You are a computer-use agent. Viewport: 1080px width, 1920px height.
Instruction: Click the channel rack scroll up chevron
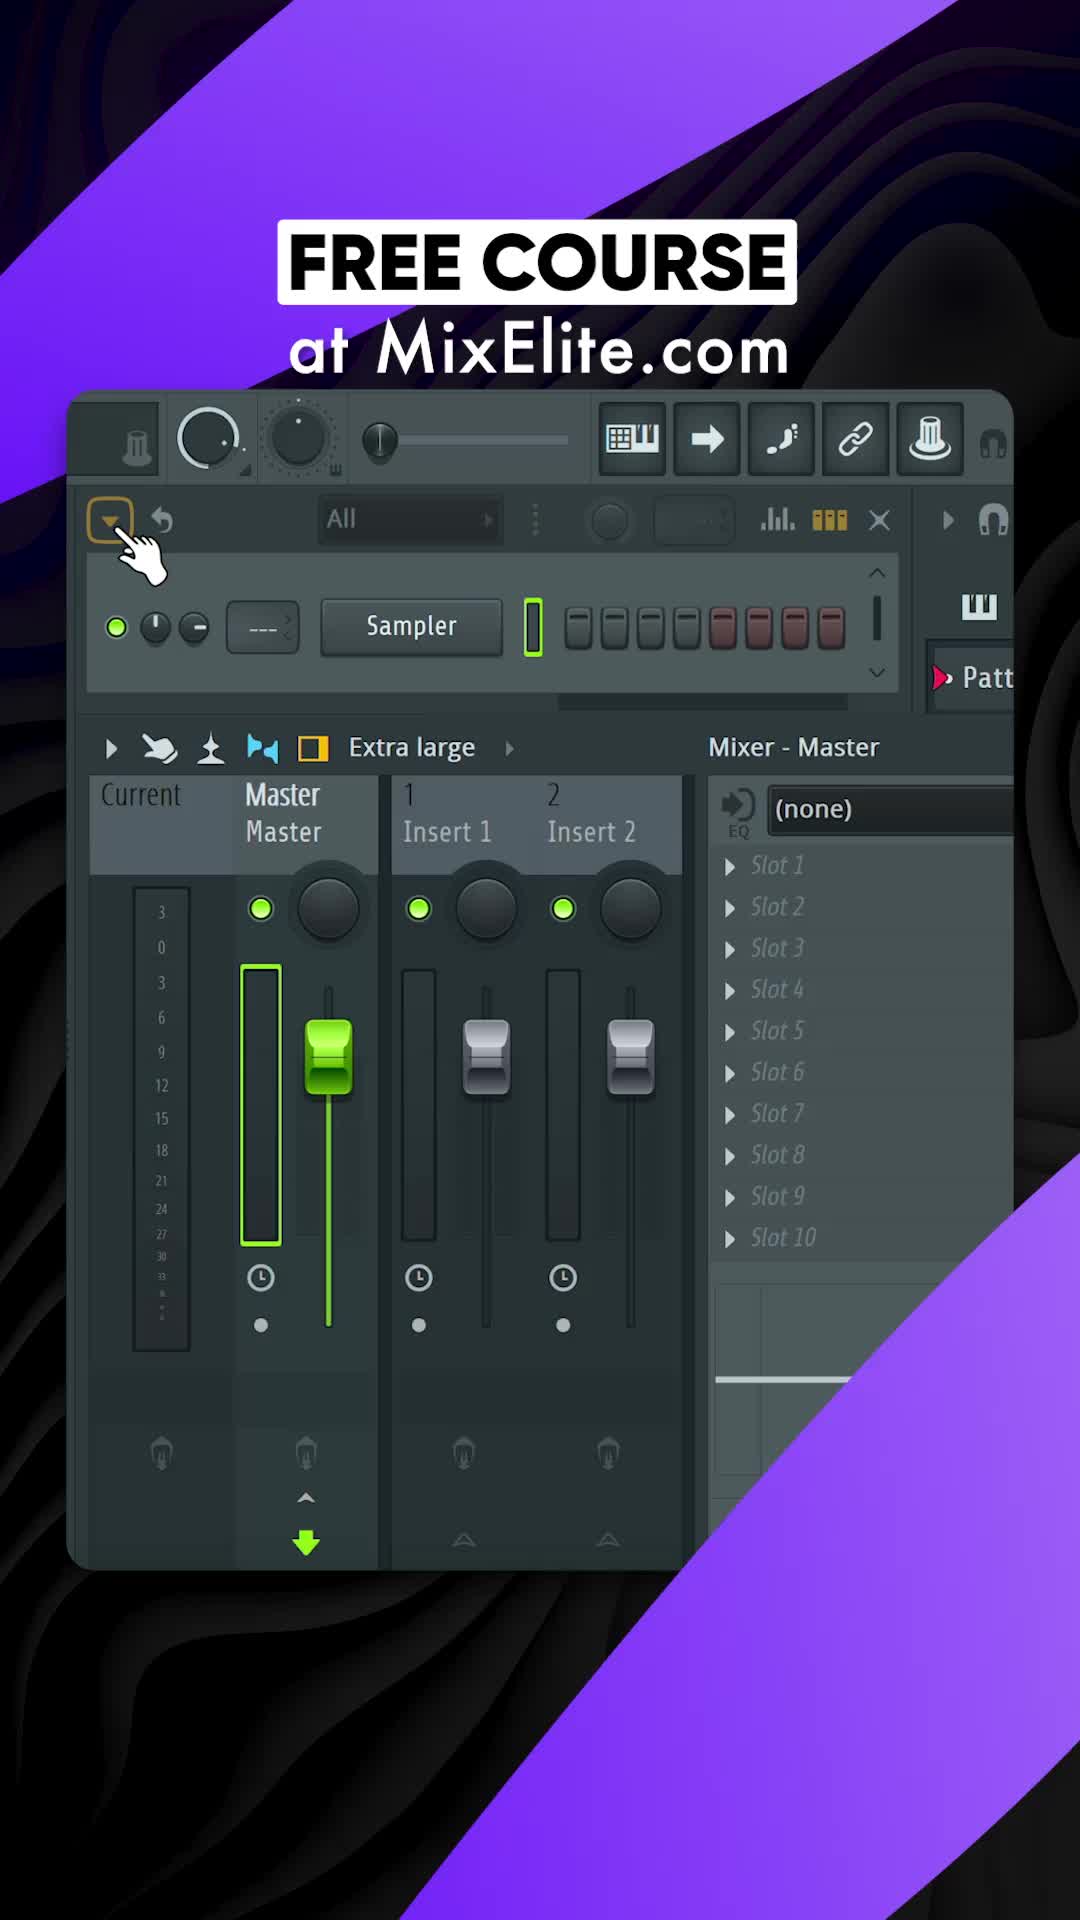tap(877, 573)
